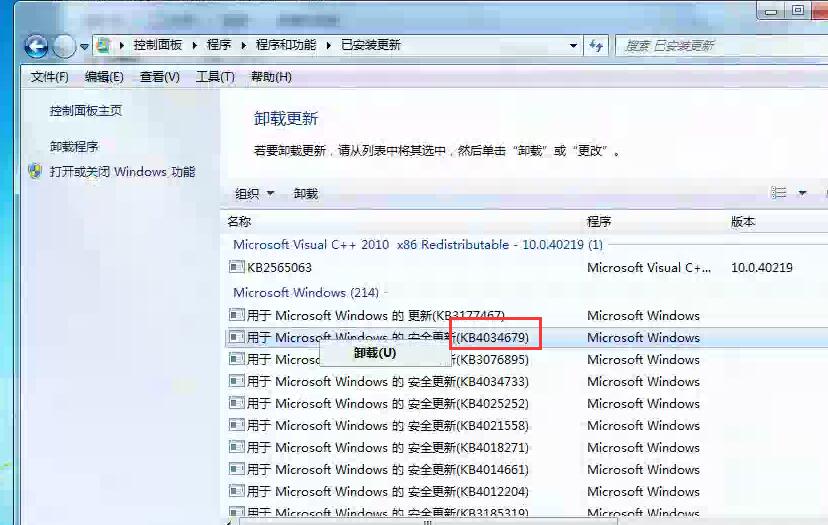
Task: Sort by the 名称 column header
Action: coord(239,222)
